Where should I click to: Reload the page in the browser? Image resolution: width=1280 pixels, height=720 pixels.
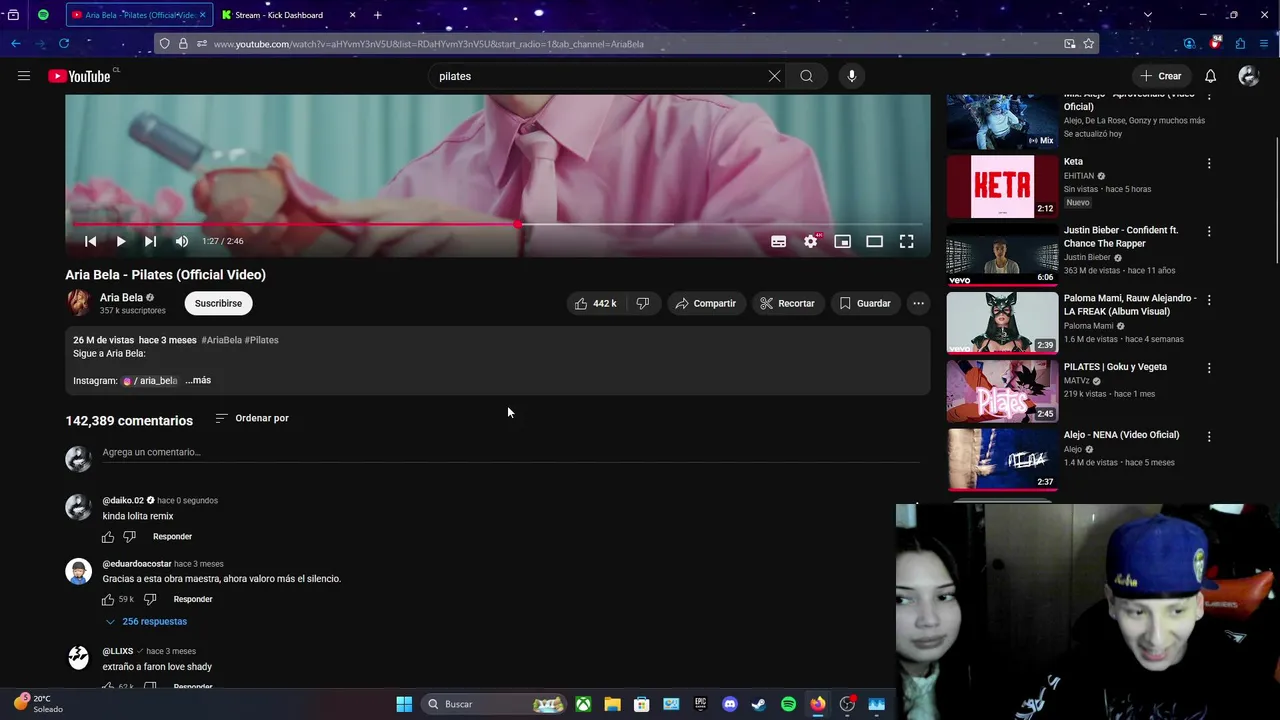click(64, 44)
